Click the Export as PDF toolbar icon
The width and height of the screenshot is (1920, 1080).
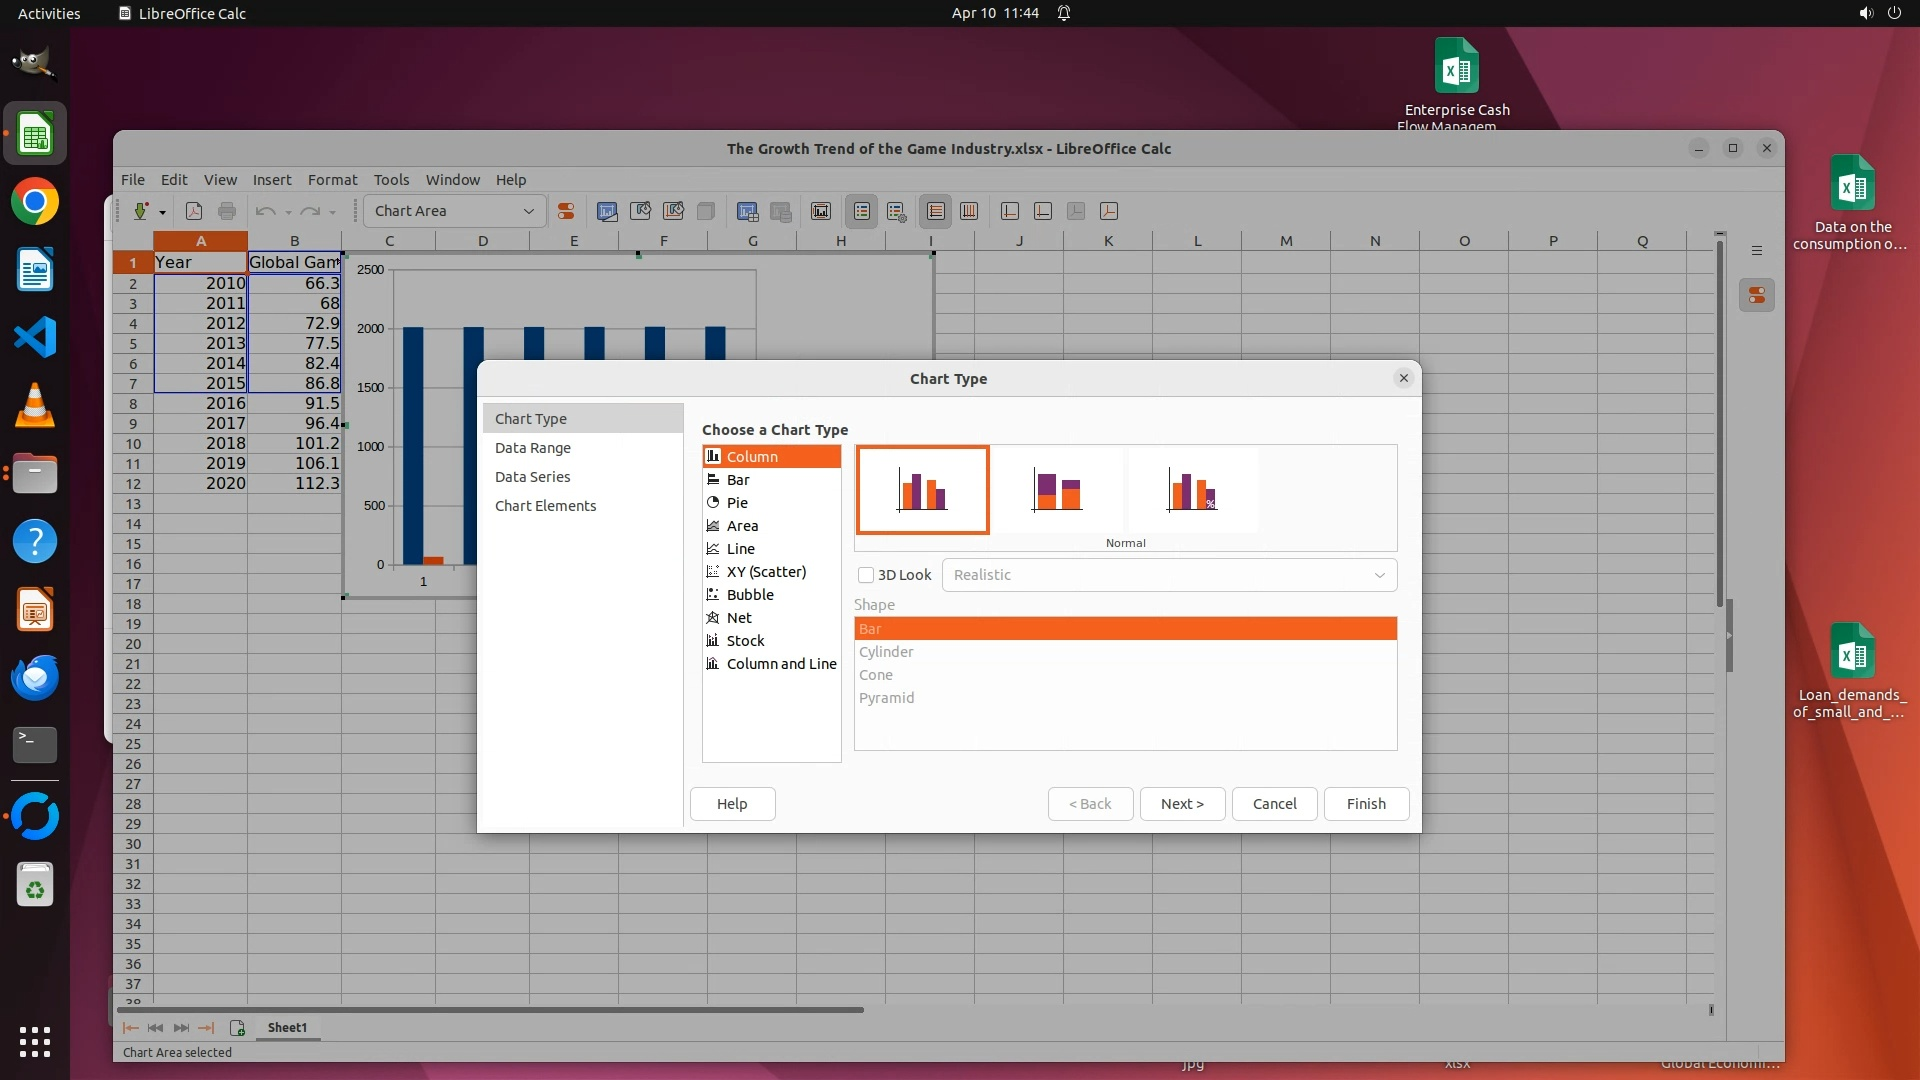[194, 211]
